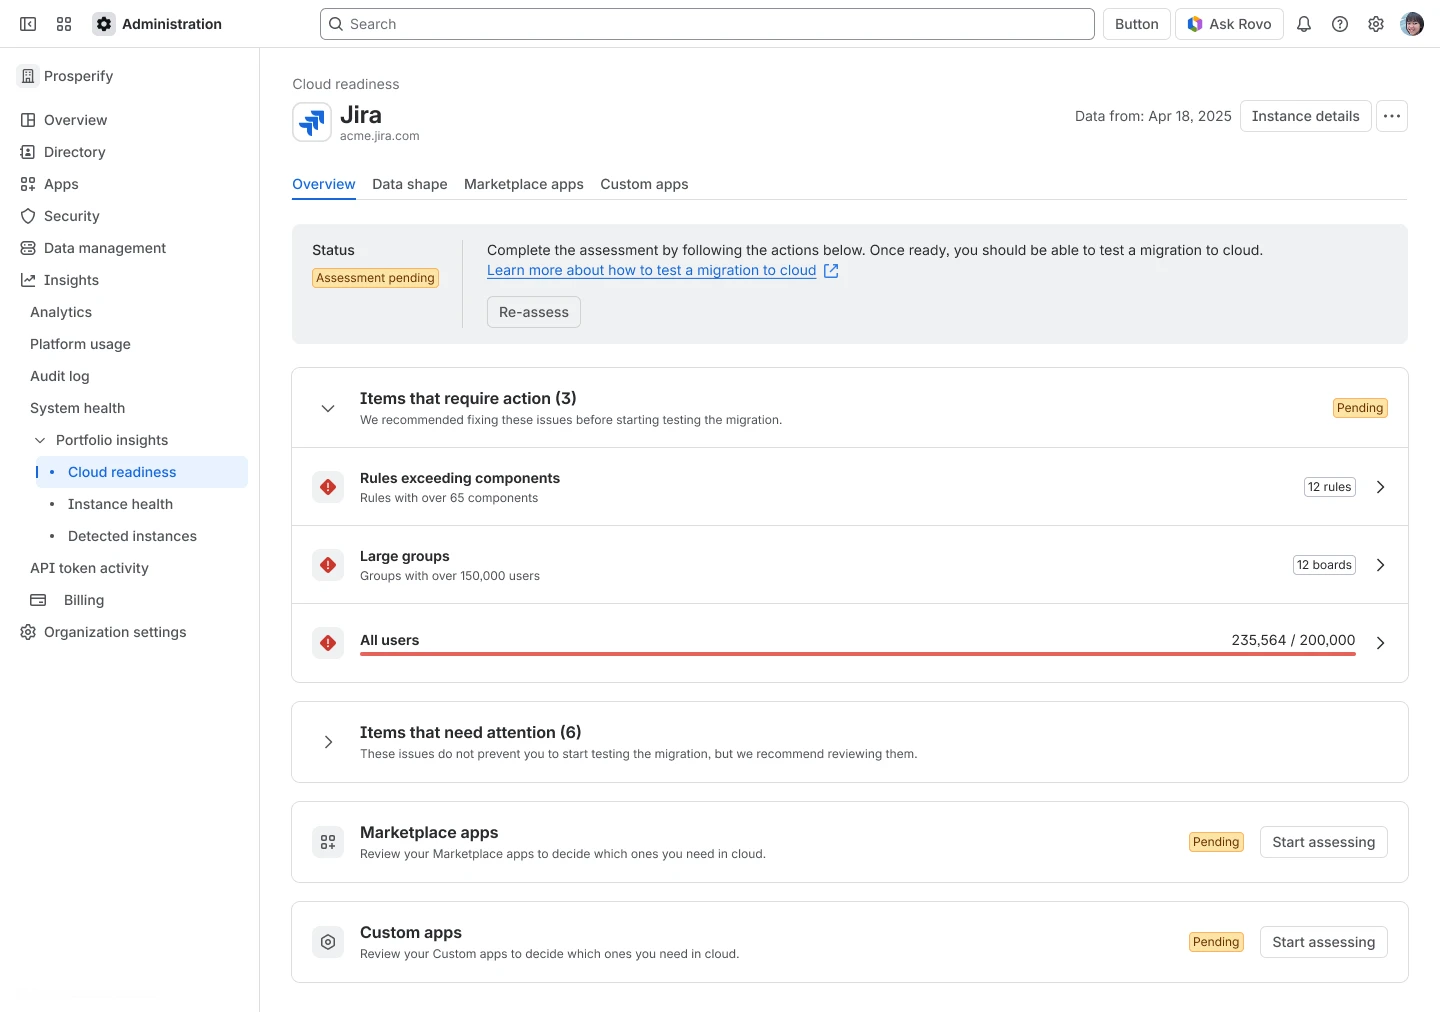This screenshot has width=1440, height=1012.
Task: Open the help question mark icon
Action: 1340,24
